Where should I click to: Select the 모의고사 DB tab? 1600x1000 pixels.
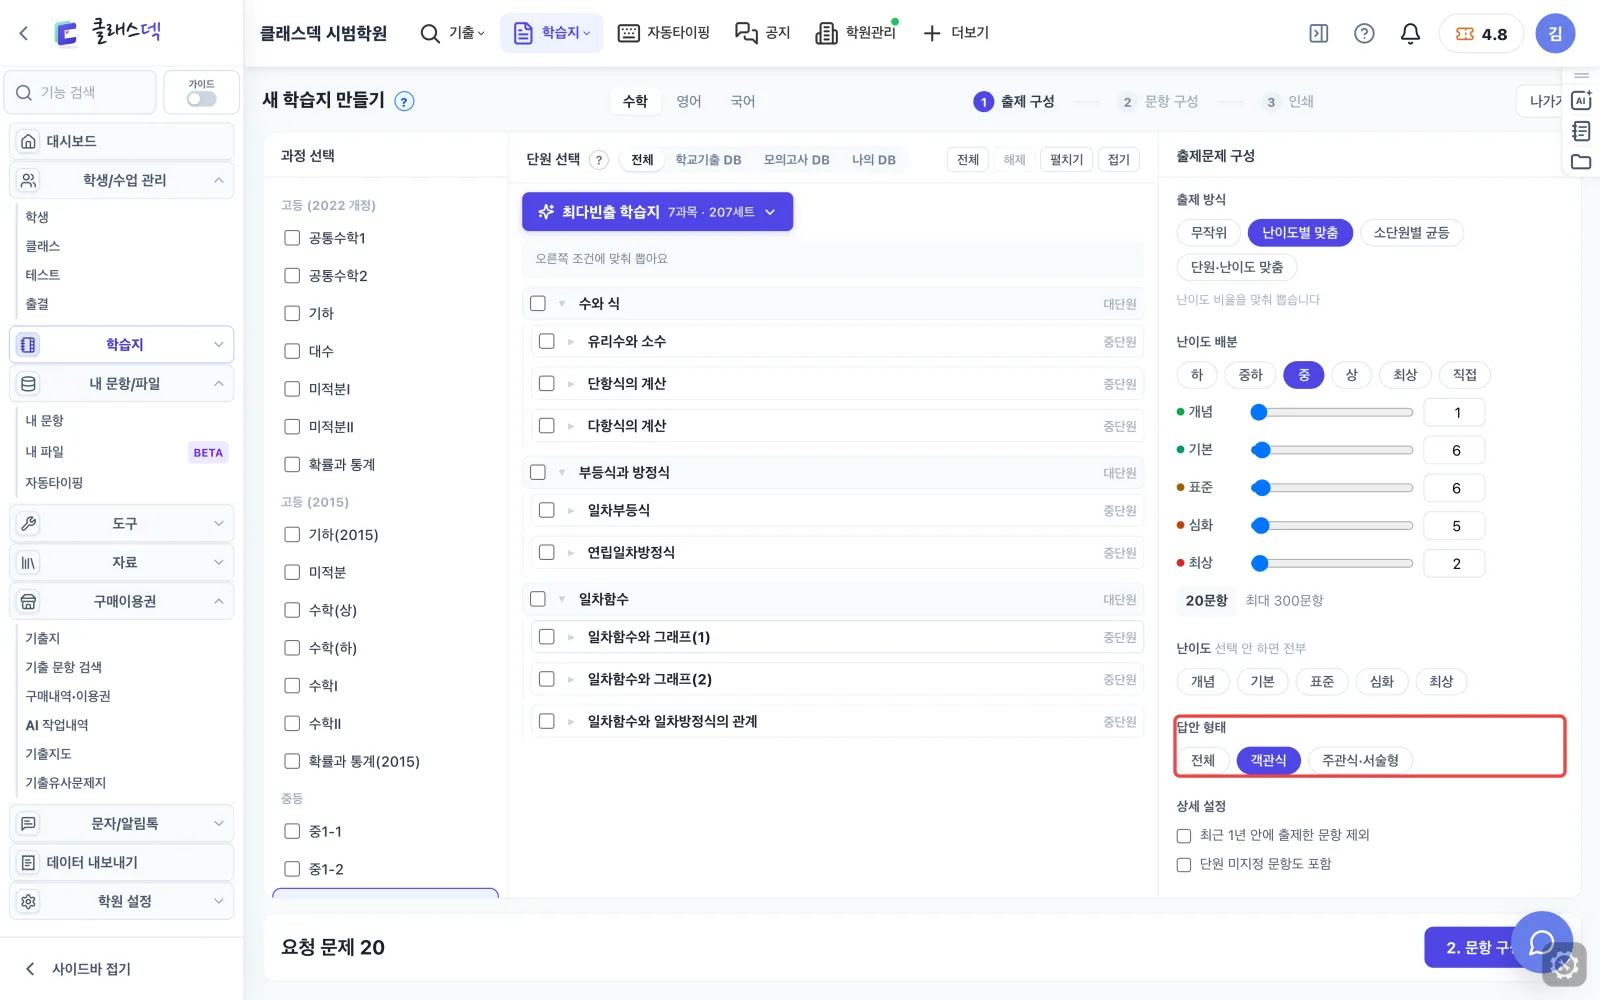[x=796, y=160]
